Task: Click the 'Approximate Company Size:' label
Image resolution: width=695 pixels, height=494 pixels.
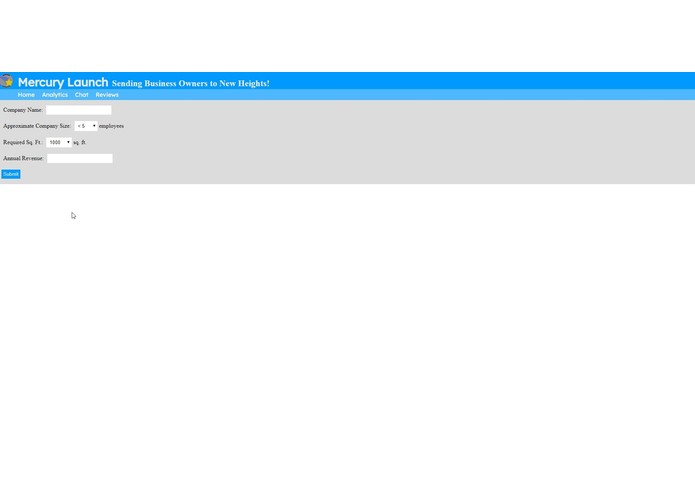Action: tap(37, 126)
